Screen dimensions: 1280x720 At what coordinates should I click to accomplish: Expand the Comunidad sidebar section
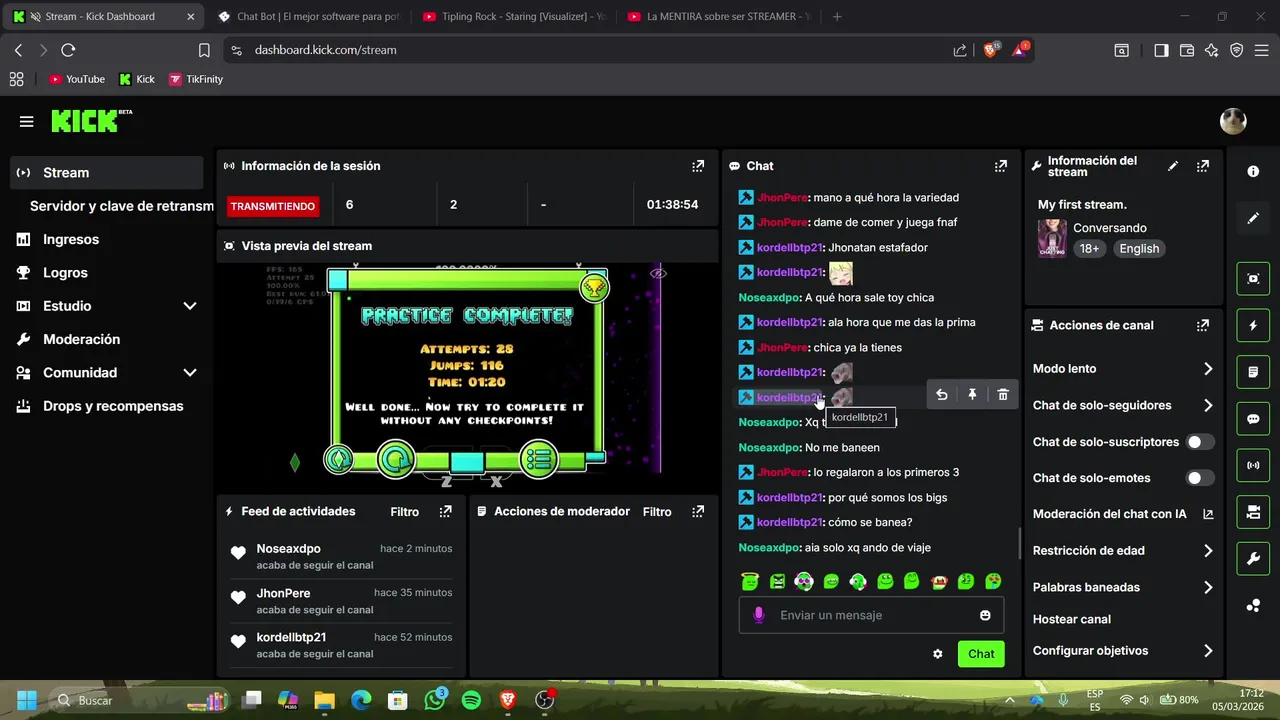pos(190,373)
